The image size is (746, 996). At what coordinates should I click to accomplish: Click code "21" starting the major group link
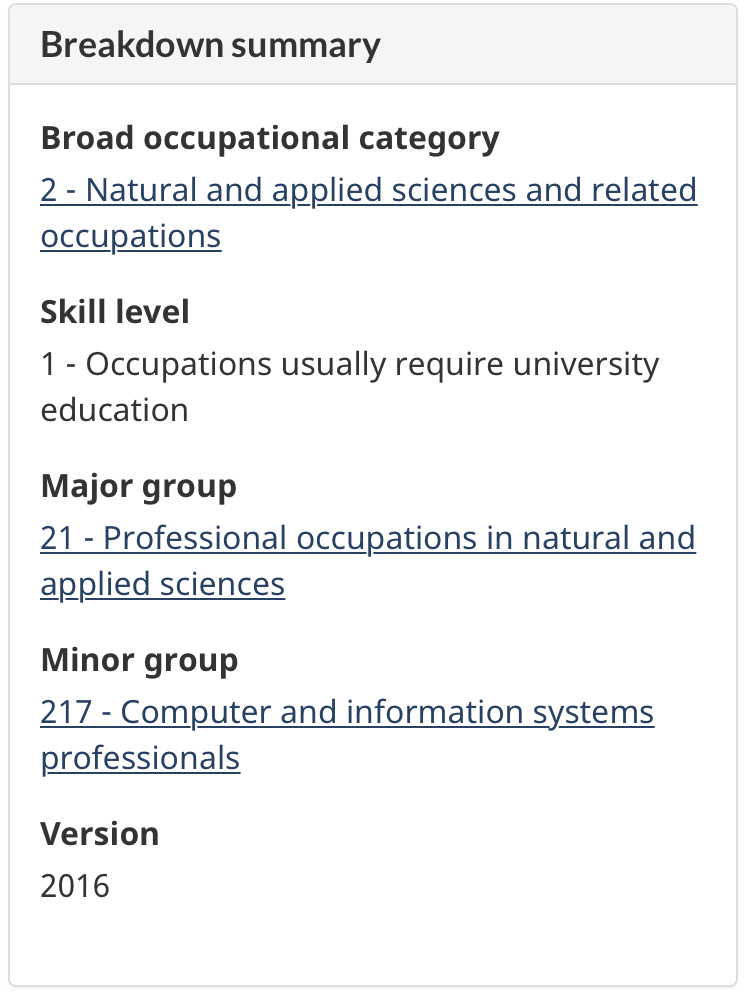tap(57, 538)
